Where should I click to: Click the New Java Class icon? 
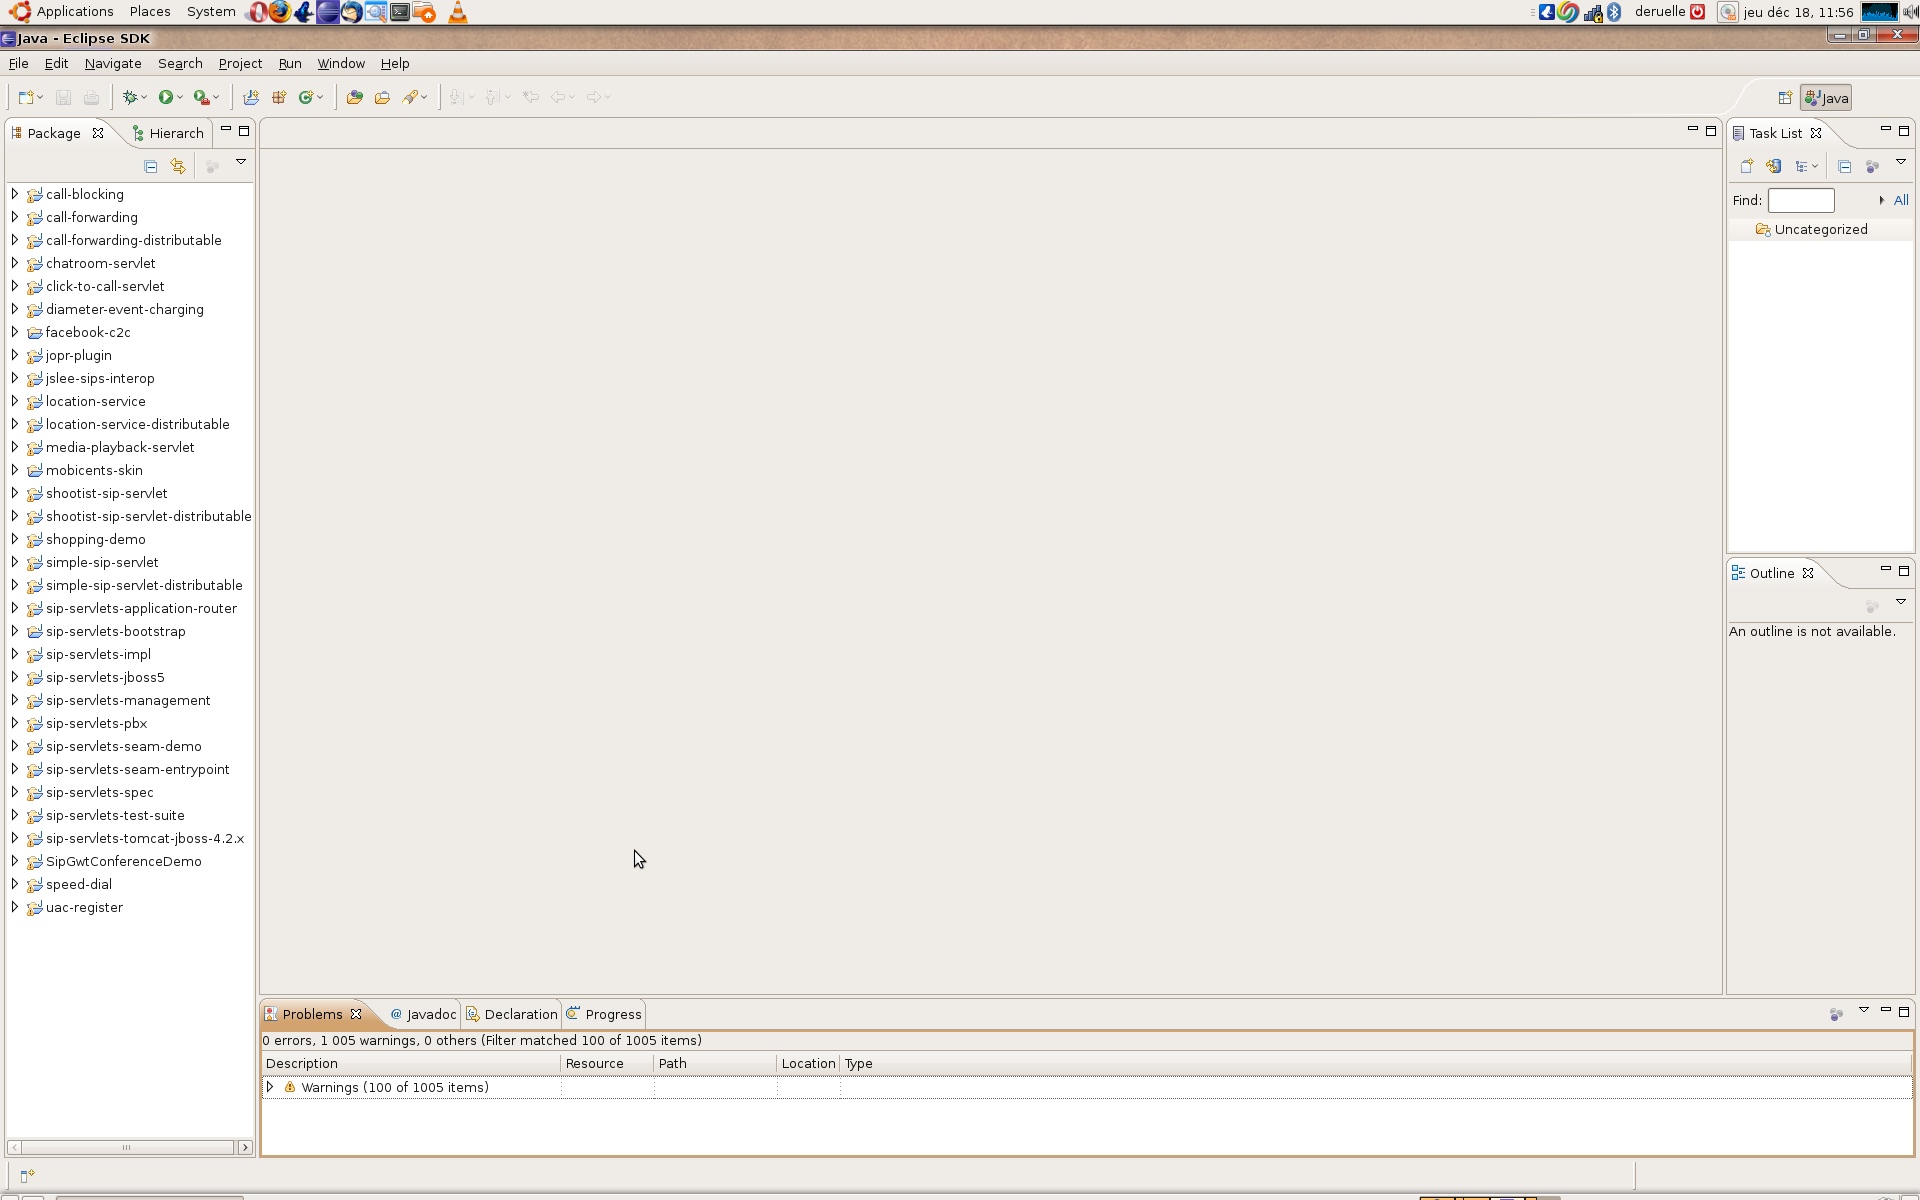(306, 97)
